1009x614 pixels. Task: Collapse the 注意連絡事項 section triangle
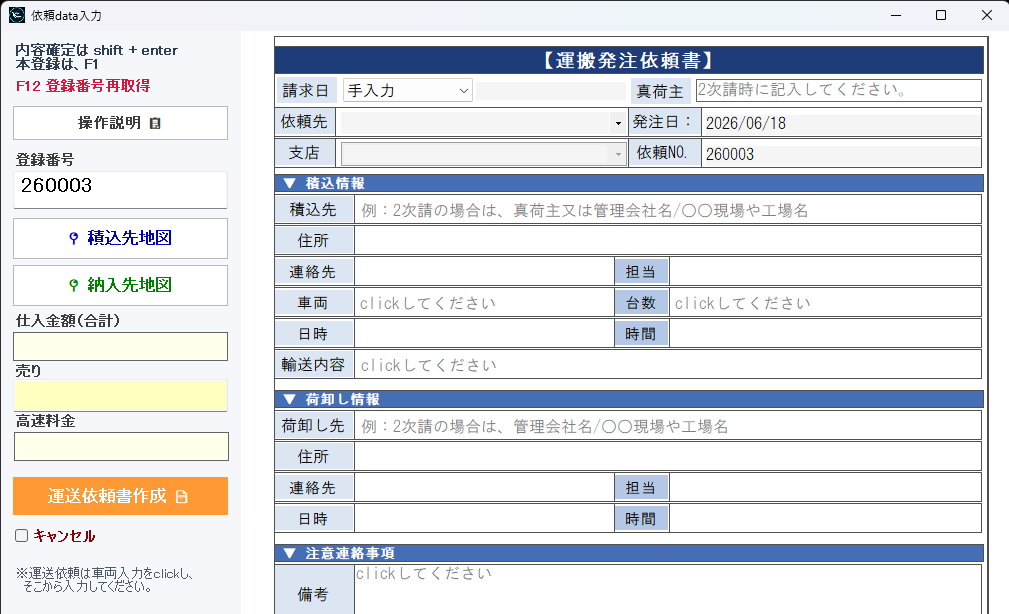click(x=290, y=553)
